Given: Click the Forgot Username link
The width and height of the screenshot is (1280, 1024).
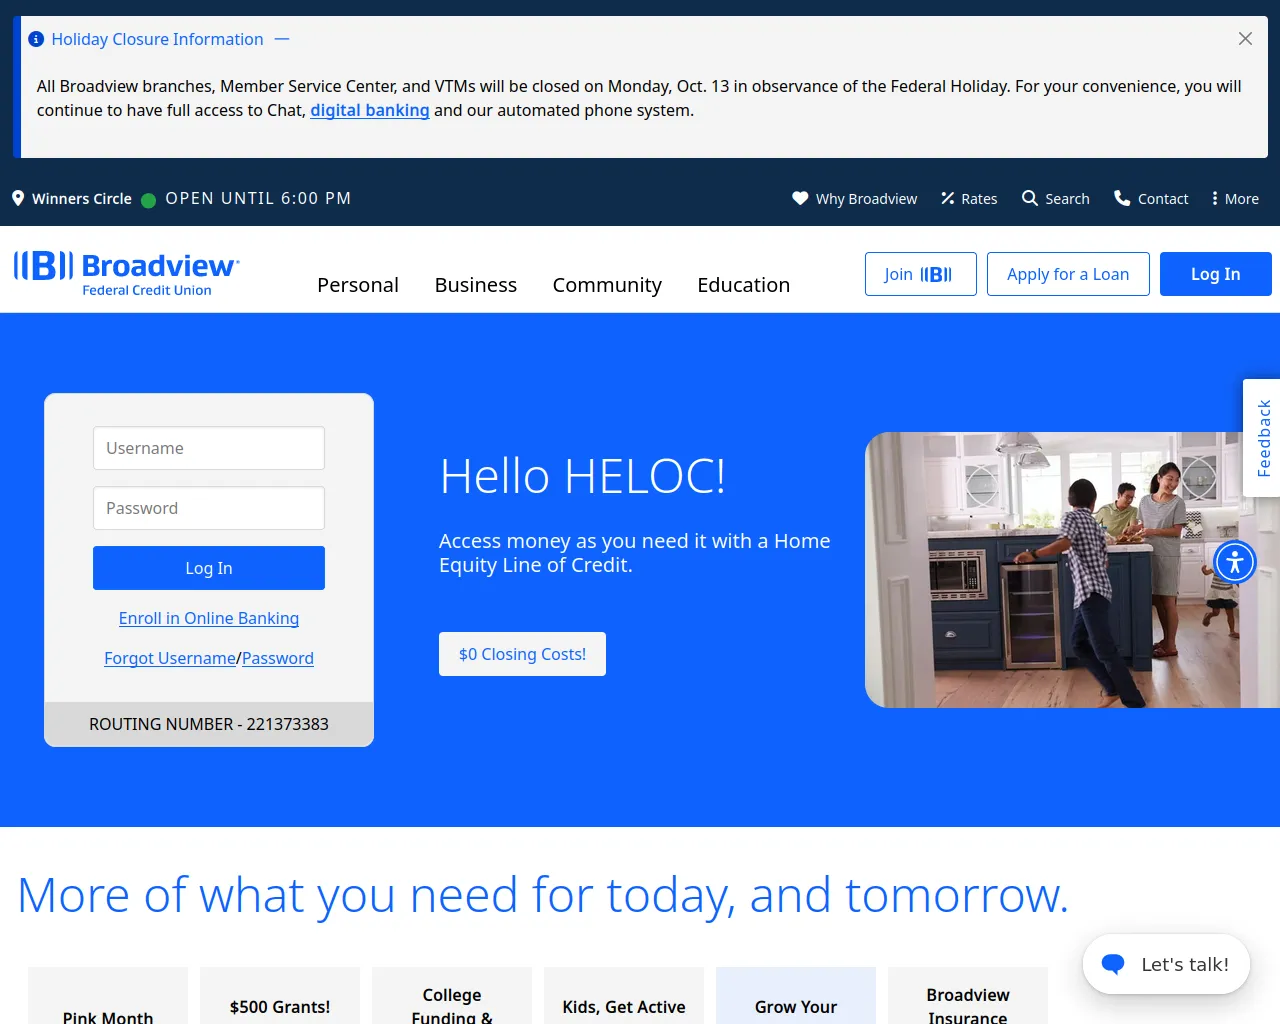Looking at the screenshot, I should (x=170, y=658).
